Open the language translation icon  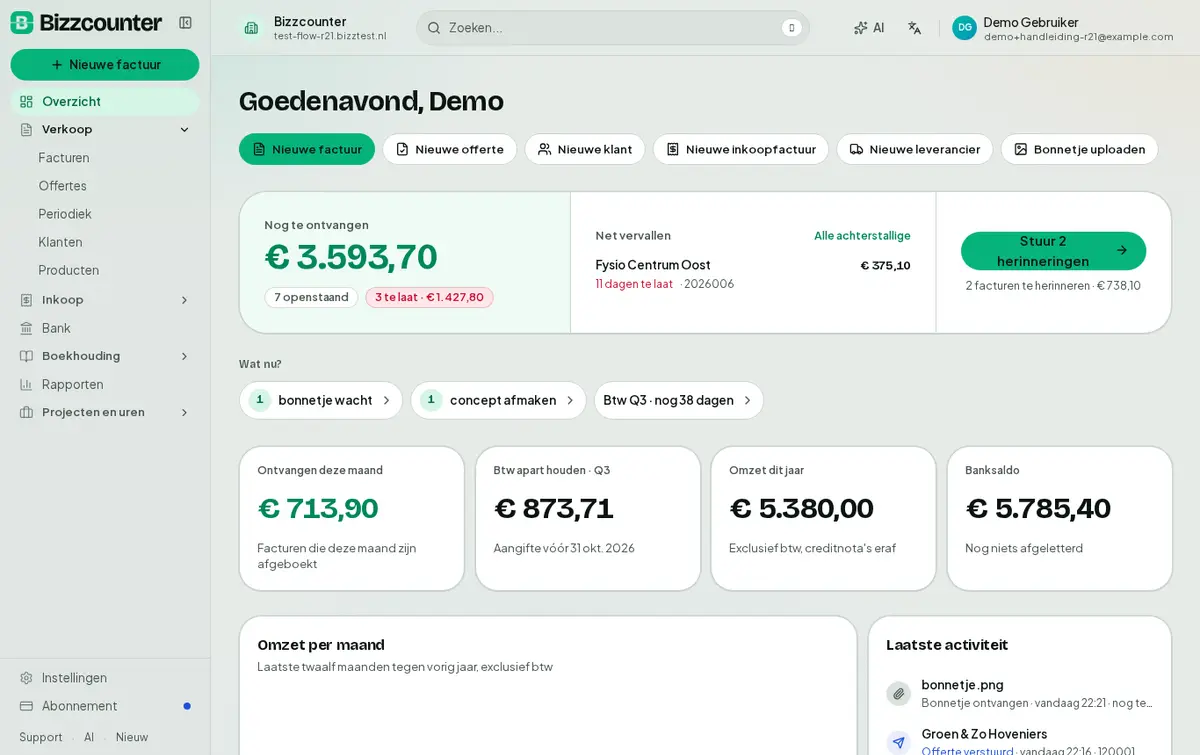point(914,28)
